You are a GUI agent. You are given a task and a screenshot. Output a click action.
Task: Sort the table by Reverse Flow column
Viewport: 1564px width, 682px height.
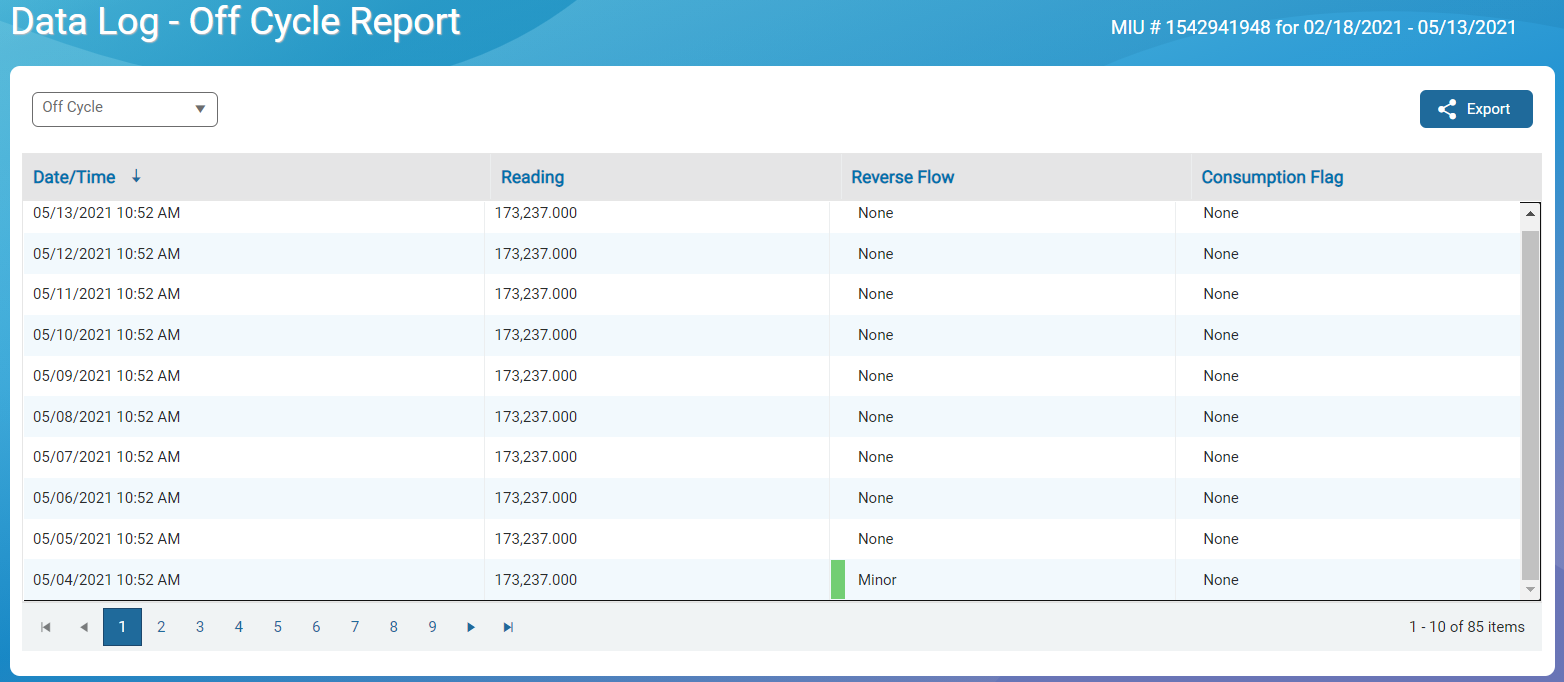[x=902, y=176]
